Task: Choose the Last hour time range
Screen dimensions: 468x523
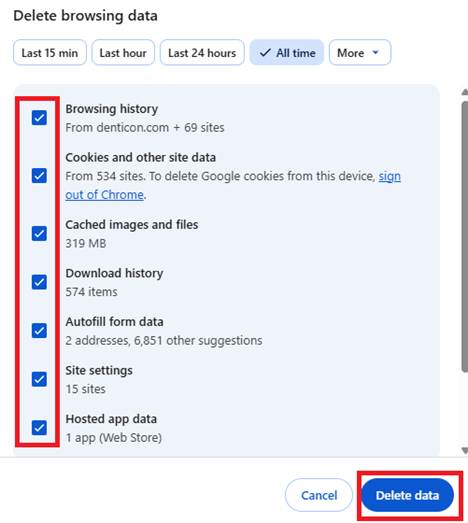Action: pos(123,53)
